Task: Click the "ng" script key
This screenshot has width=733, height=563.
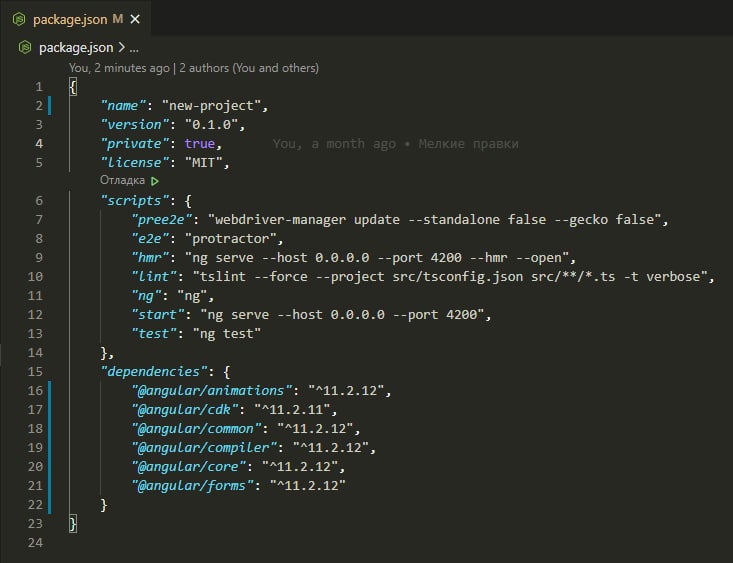Action: point(146,296)
